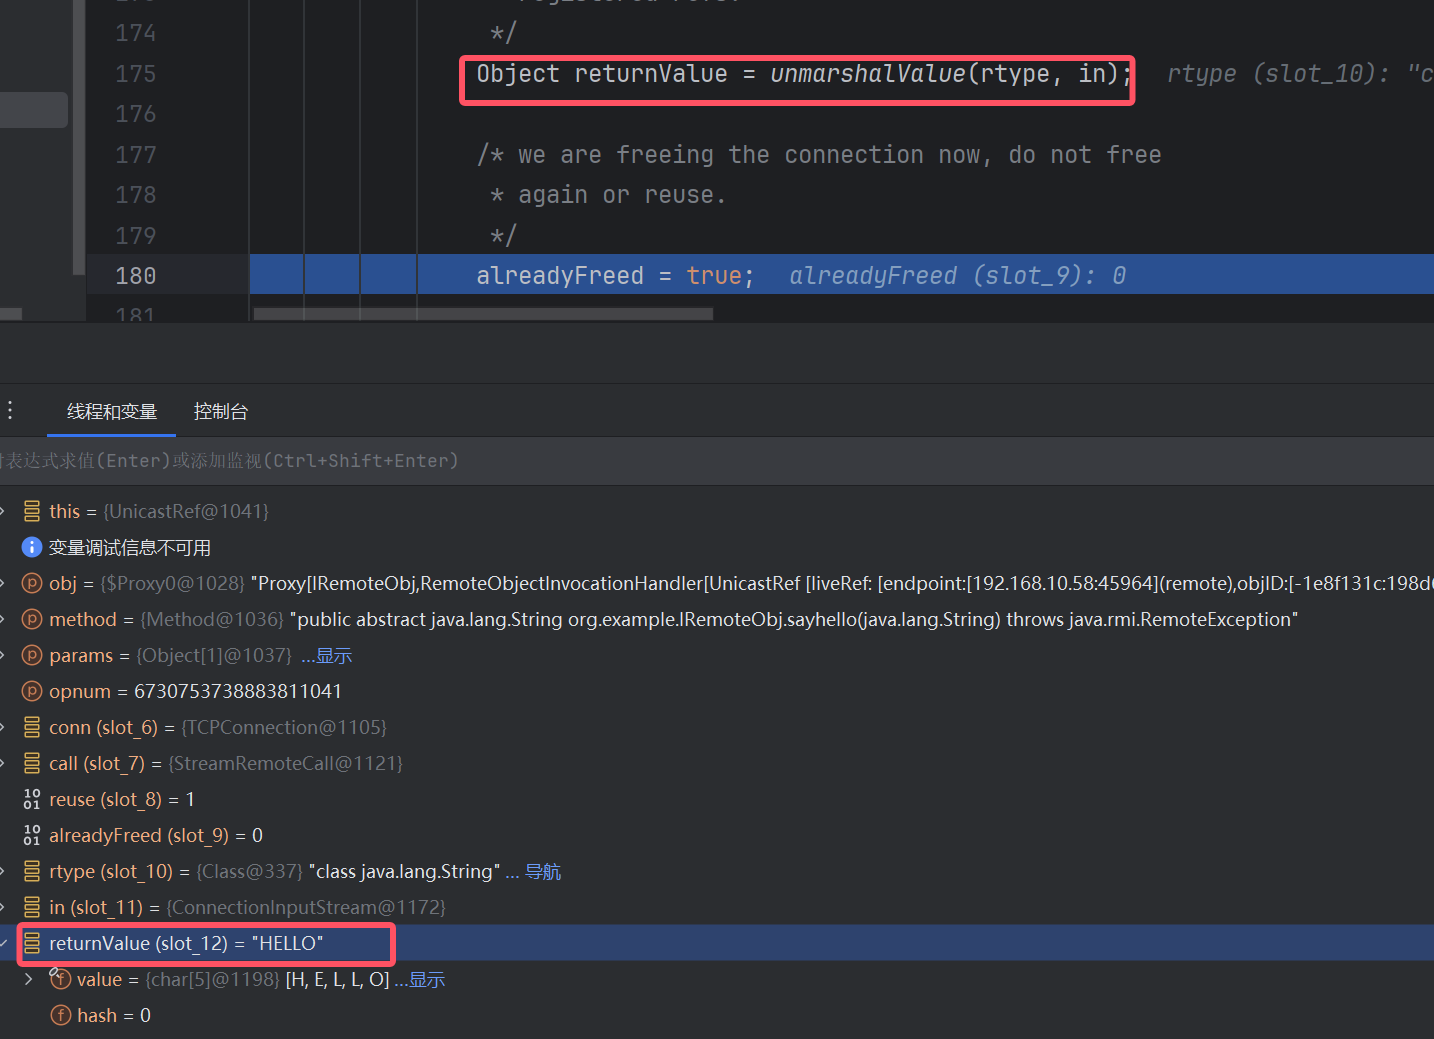
Task: Click the parameter icon beside 'obj'
Action: (x=32, y=583)
